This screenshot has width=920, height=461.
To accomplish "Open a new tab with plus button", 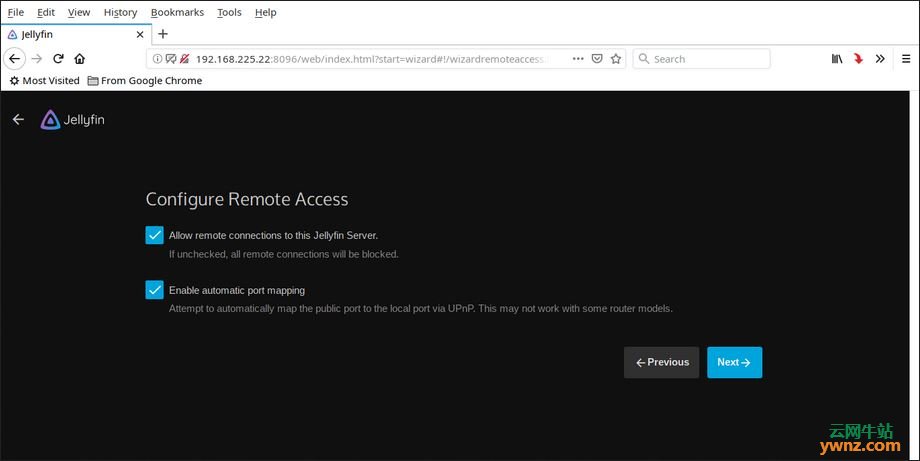I will (x=163, y=34).
